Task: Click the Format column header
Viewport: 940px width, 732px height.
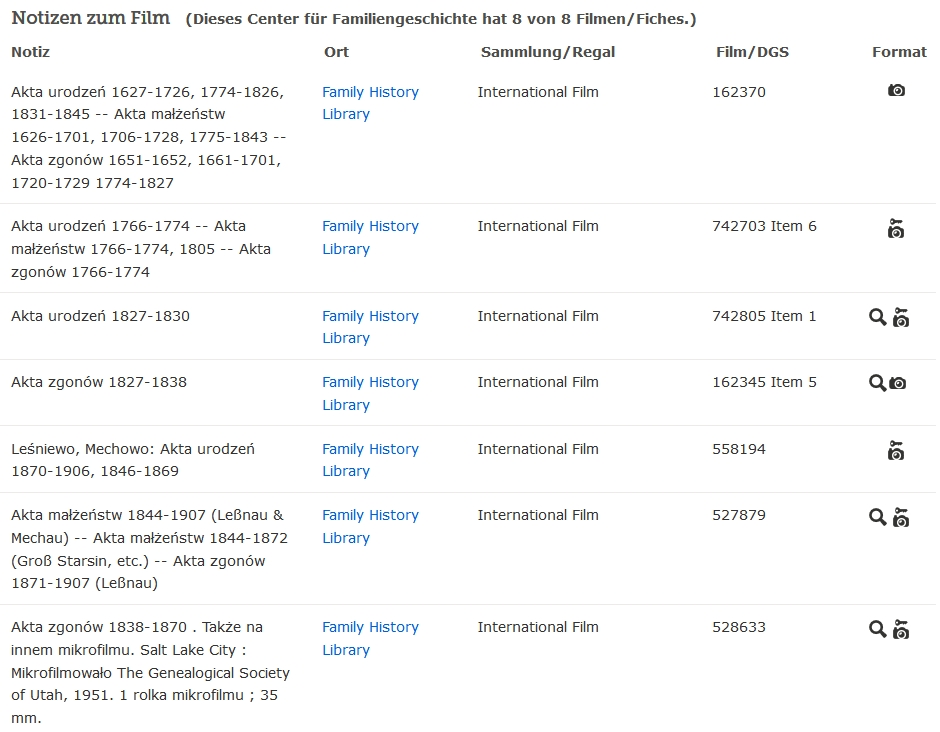Action: pyautogui.click(x=899, y=52)
